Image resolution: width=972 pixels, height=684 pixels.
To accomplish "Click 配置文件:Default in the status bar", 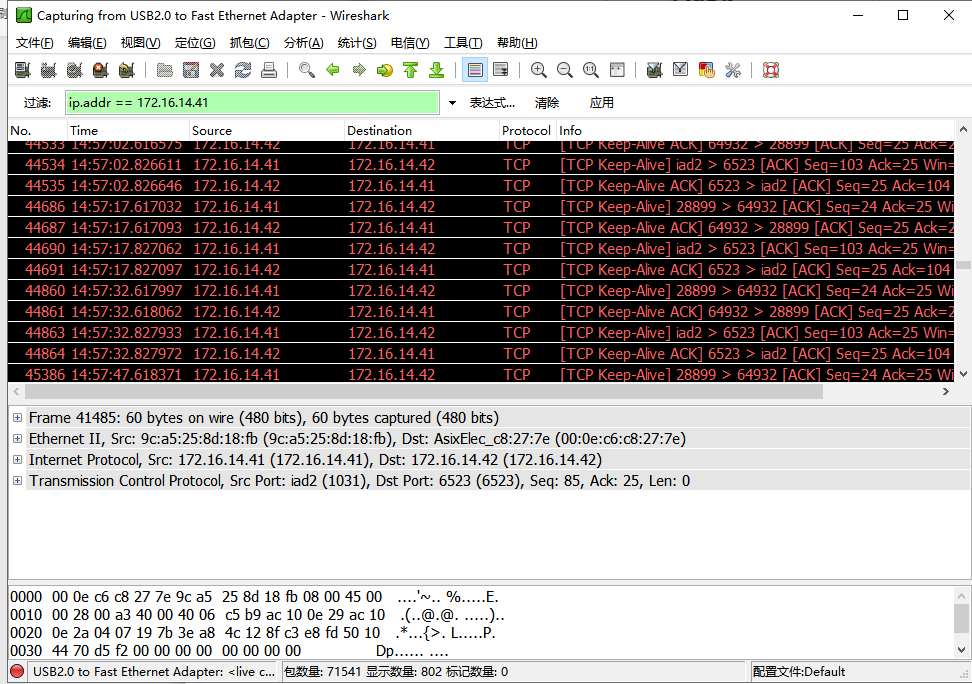I will [798, 672].
